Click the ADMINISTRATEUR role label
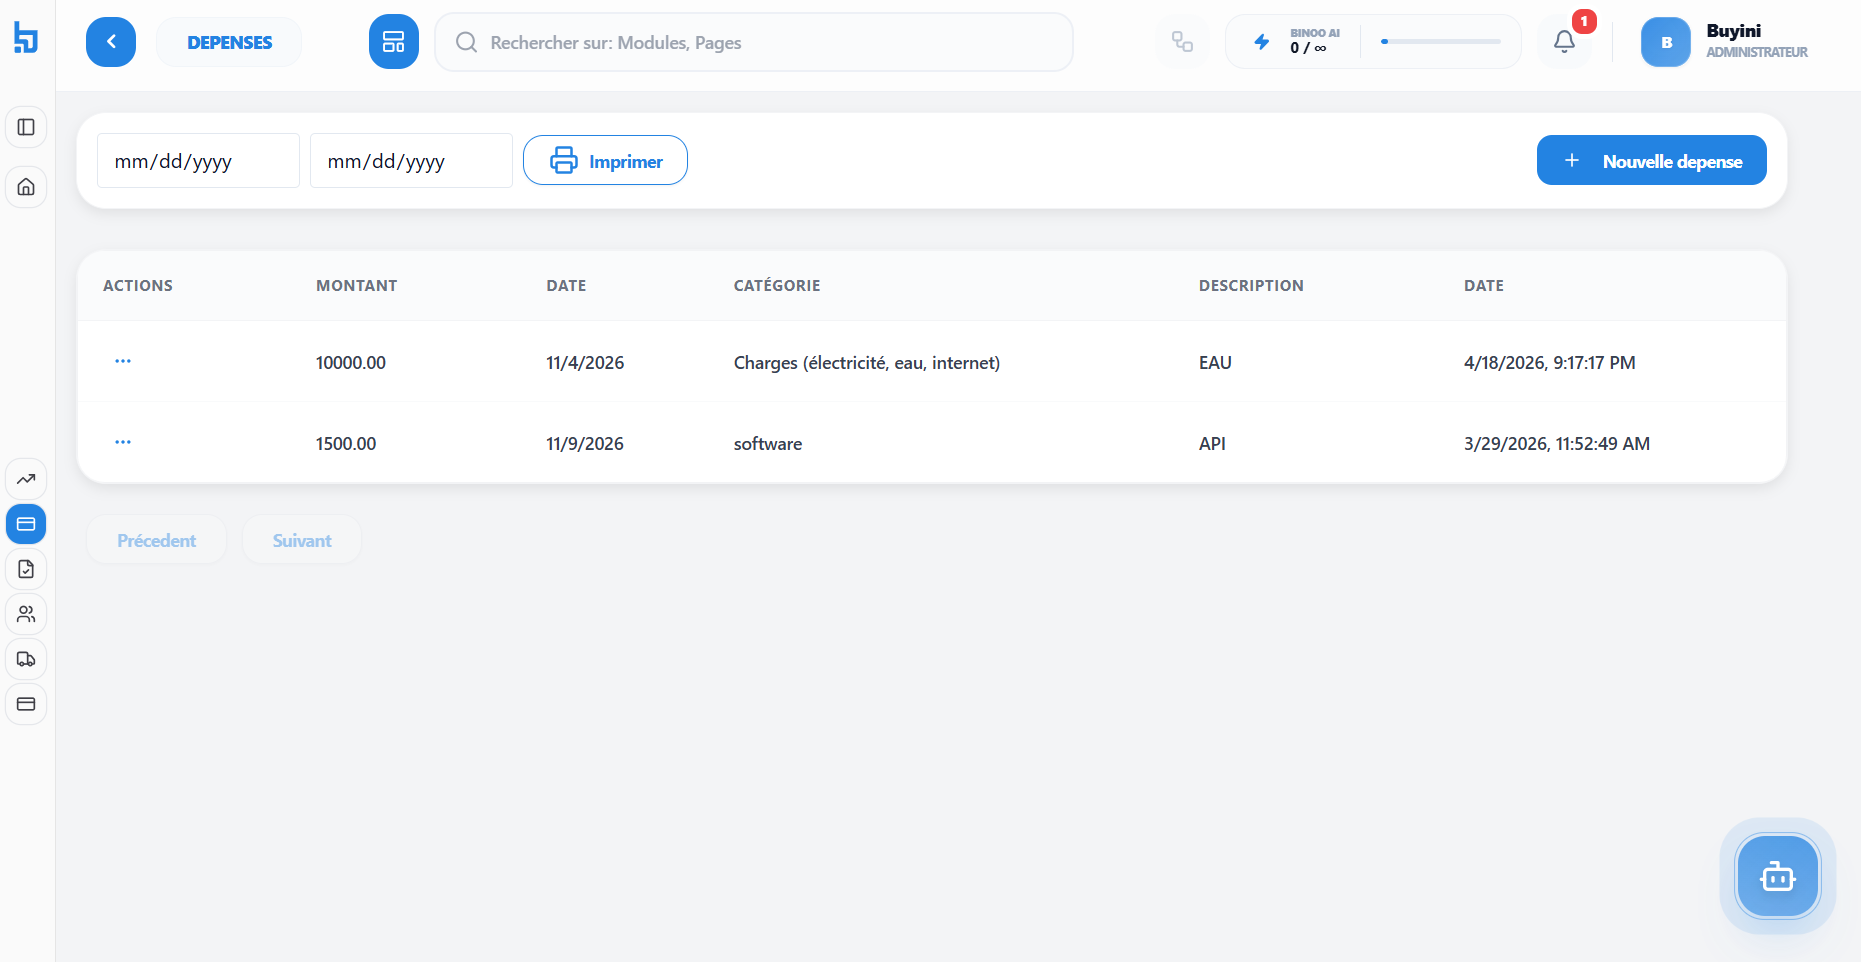This screenshot has height=962, width=1861. 1757,52
